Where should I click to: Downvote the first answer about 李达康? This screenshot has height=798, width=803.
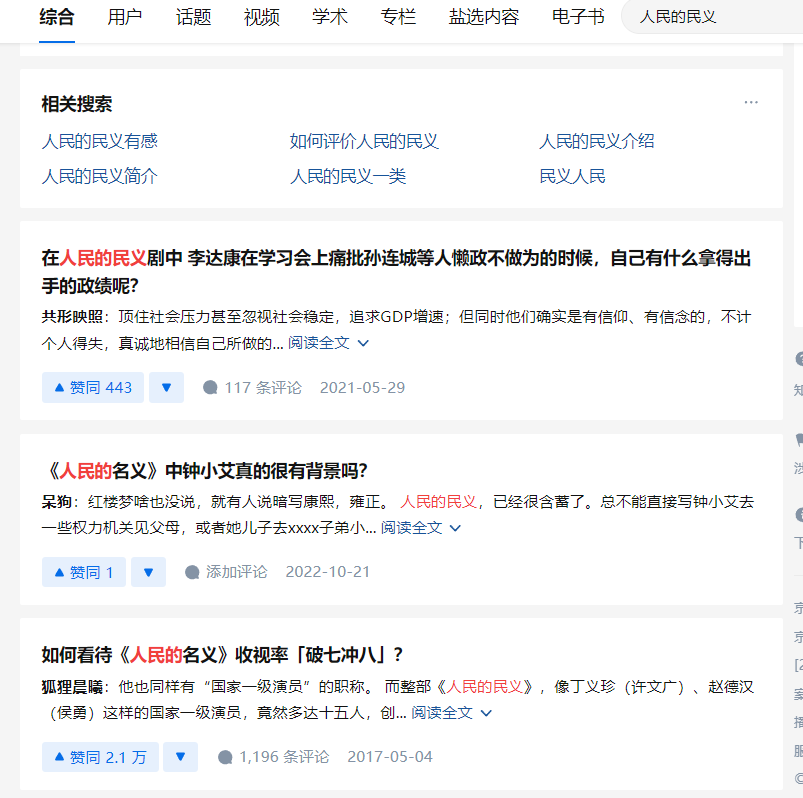pyautogui.click(x=166, y=387)
